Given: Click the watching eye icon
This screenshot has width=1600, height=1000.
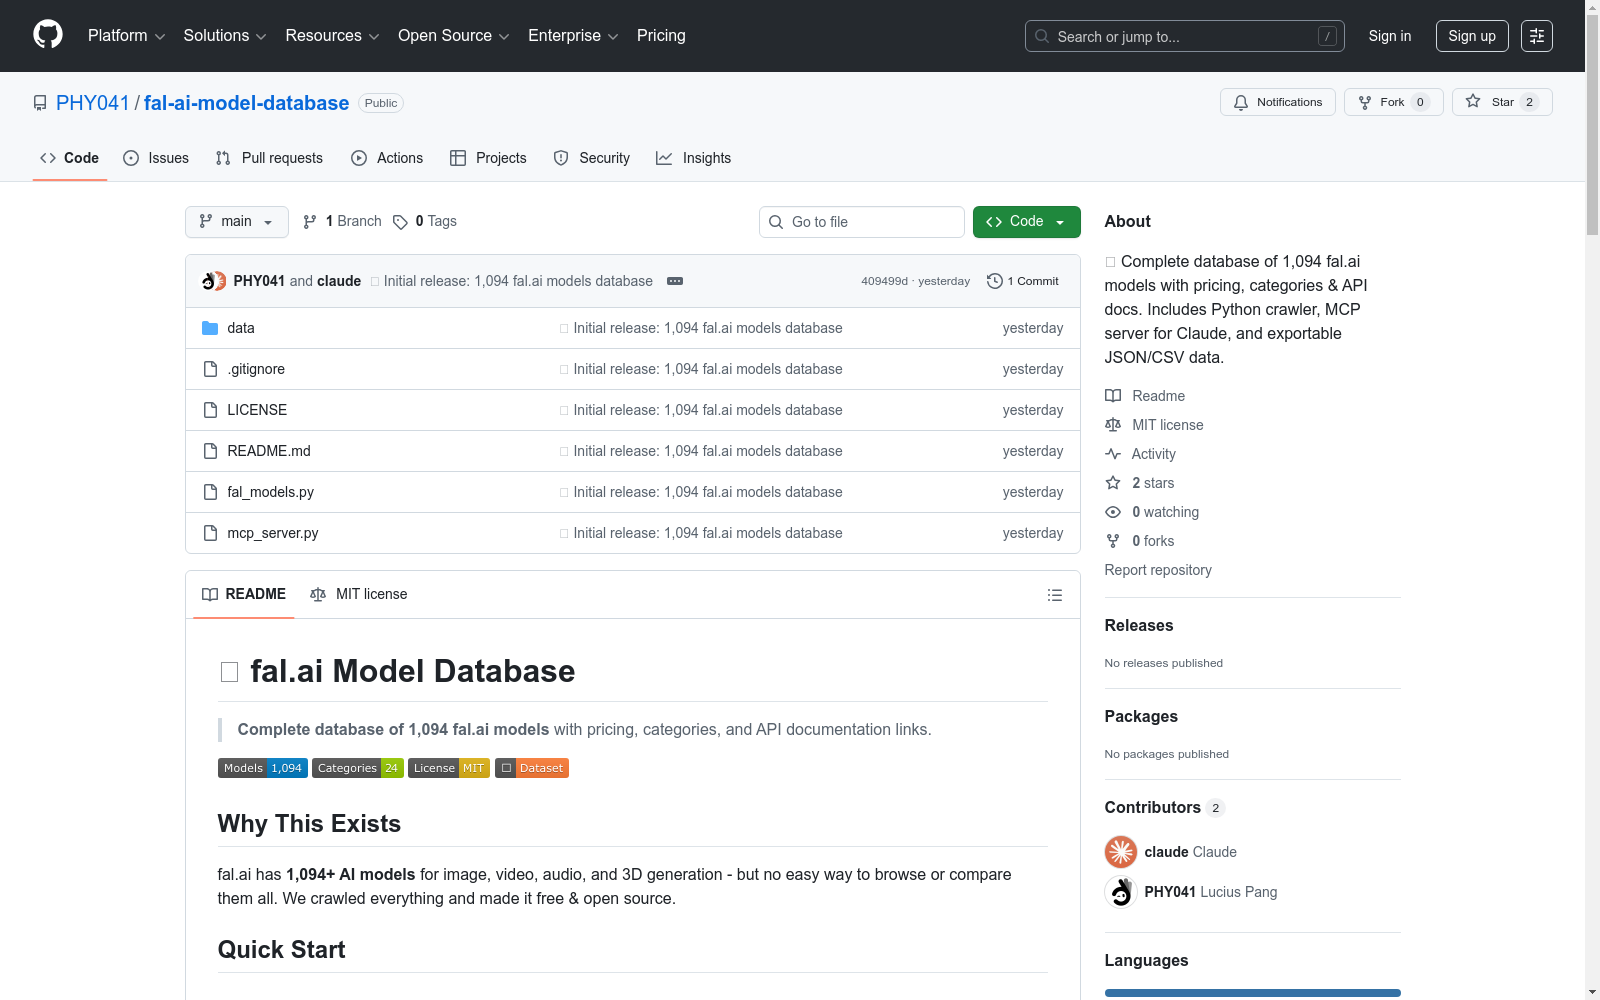Looking at the screenshot, I should (x=1113, y=512).
